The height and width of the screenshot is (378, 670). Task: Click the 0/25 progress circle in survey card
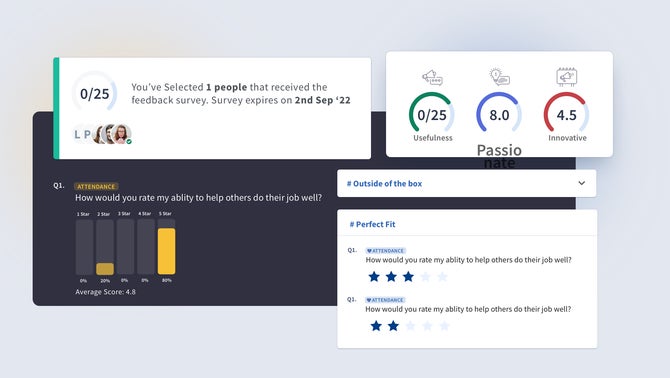tap(94, 94)
